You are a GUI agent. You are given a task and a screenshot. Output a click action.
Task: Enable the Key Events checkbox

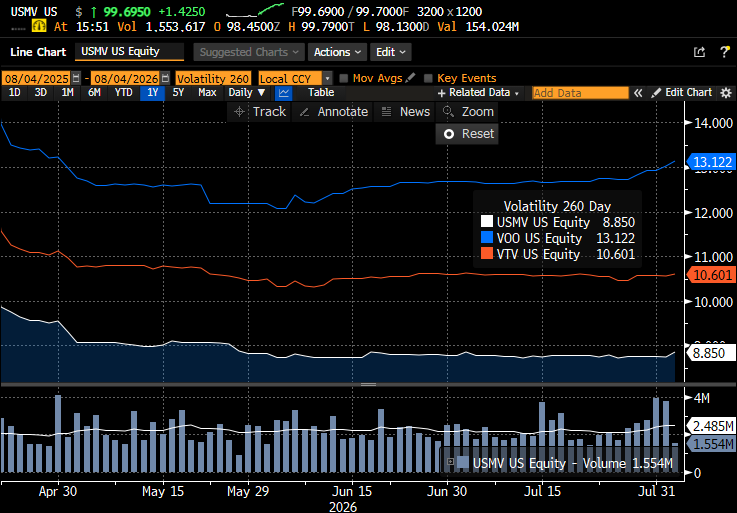[x=428, y=78]
